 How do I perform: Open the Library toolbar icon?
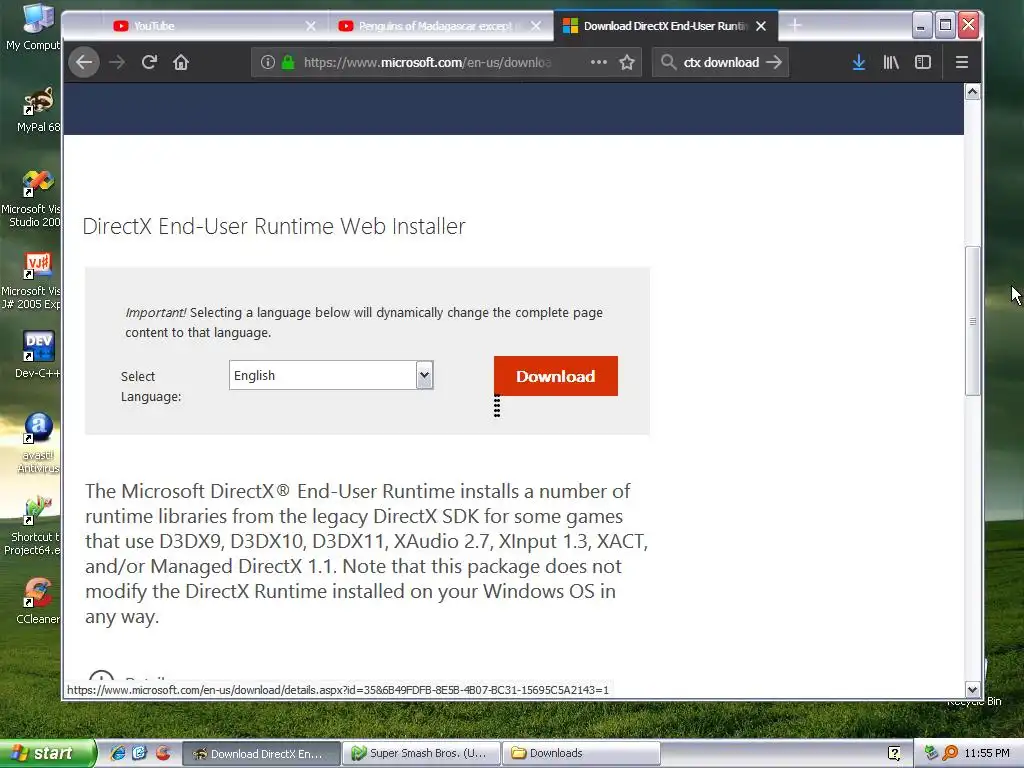click(x=891, y=62)
